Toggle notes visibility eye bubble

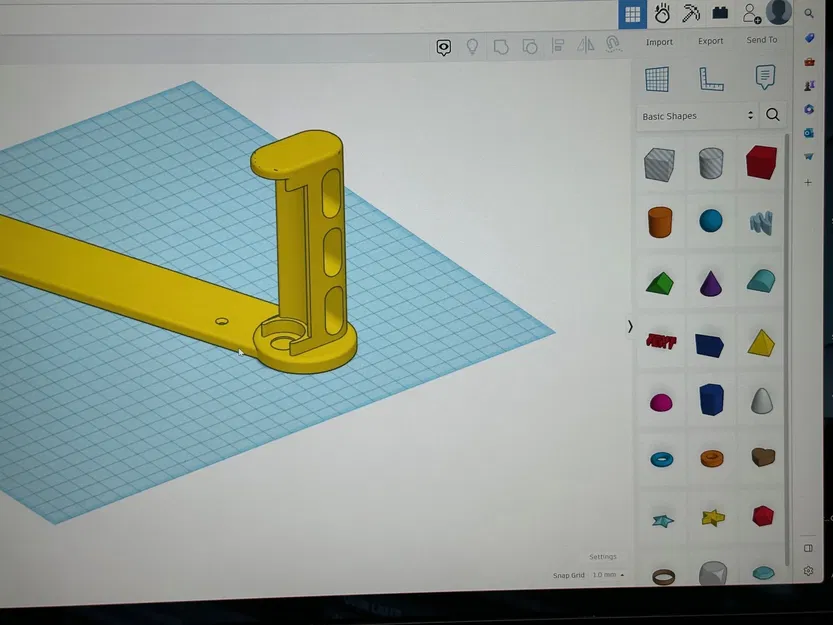pos(444,47)
